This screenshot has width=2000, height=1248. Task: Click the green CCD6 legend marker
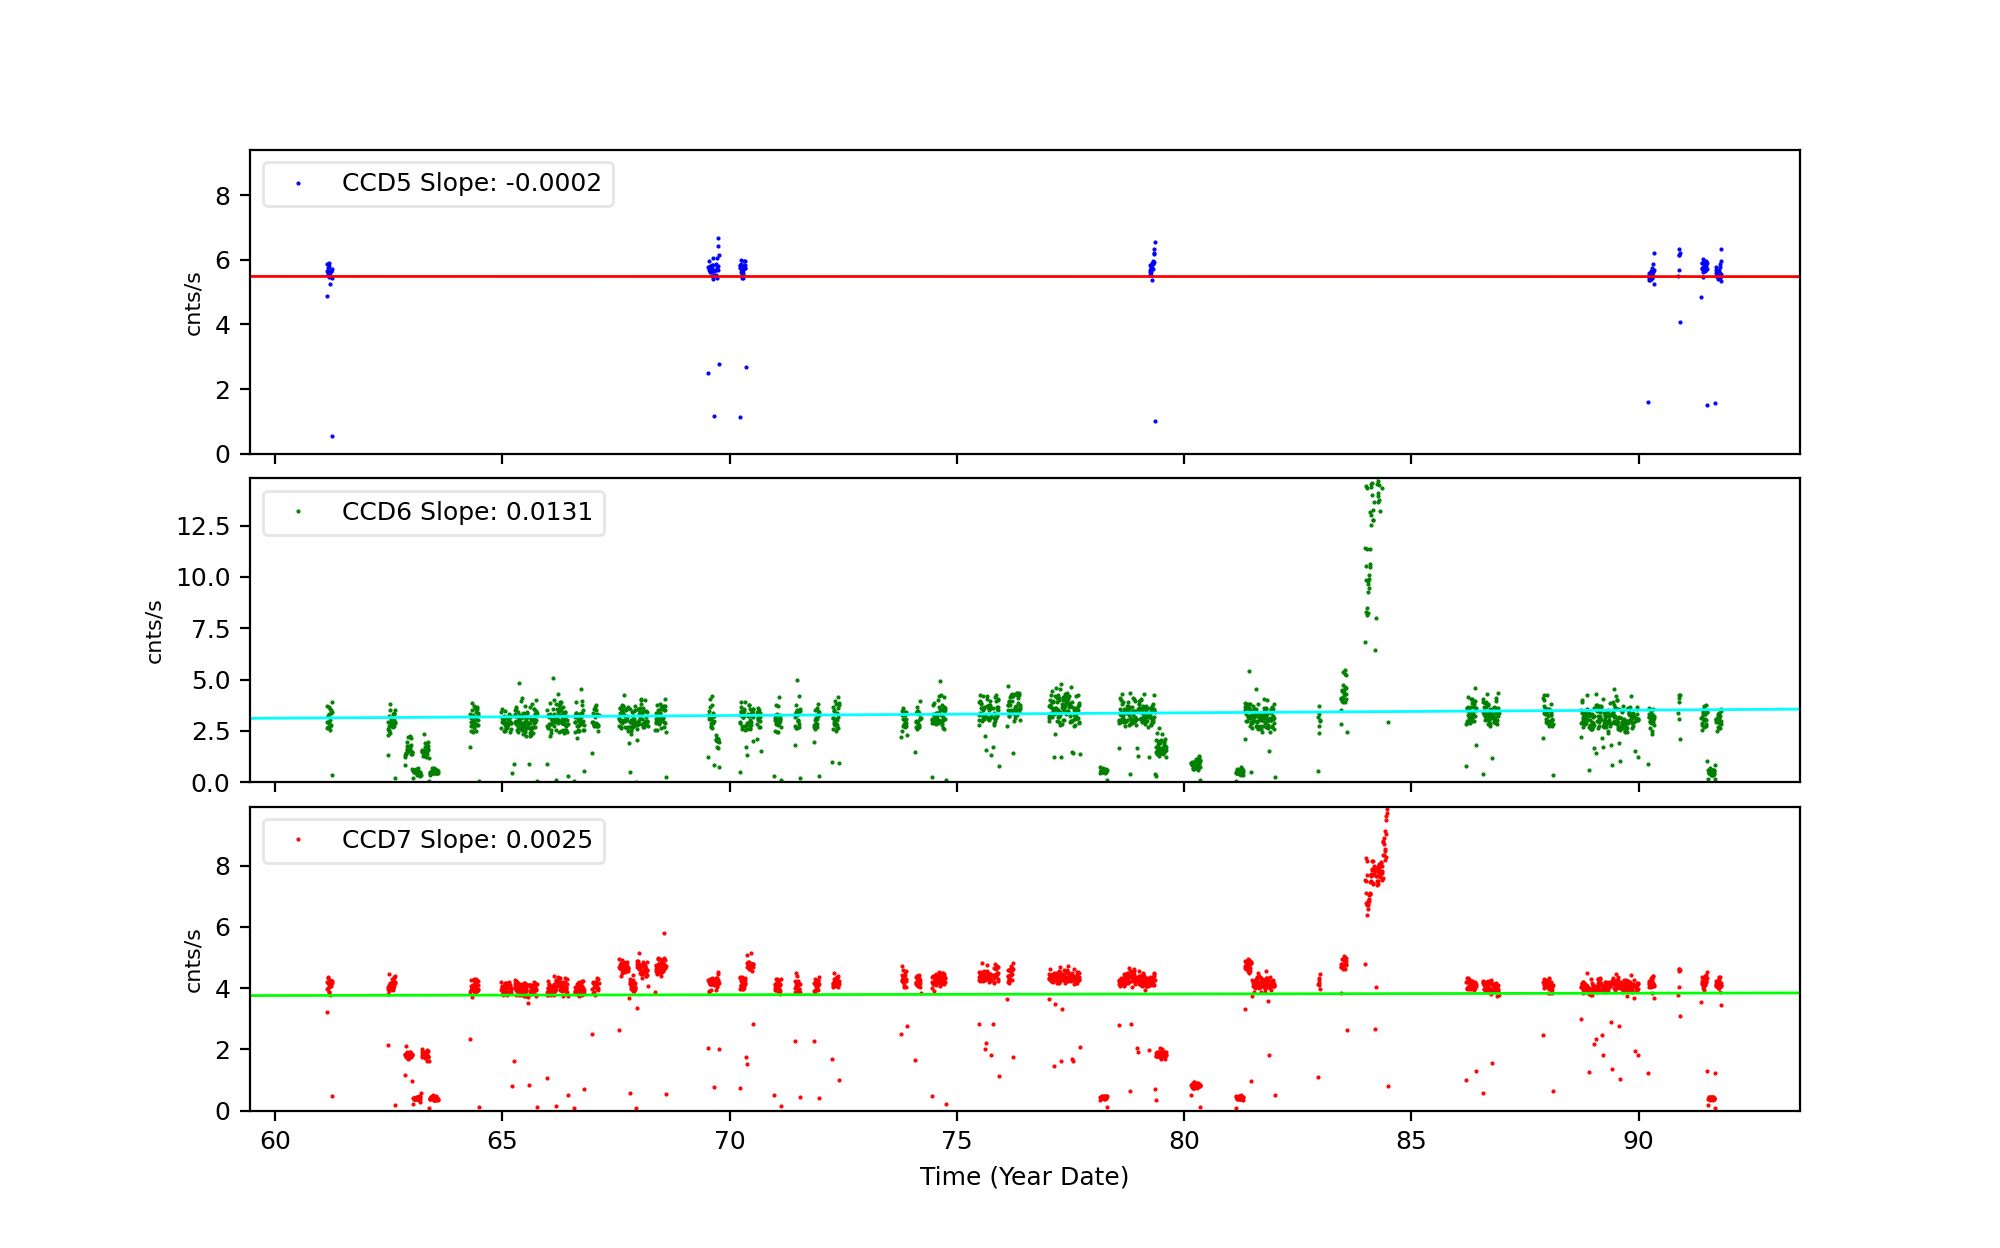coord(298,512)
